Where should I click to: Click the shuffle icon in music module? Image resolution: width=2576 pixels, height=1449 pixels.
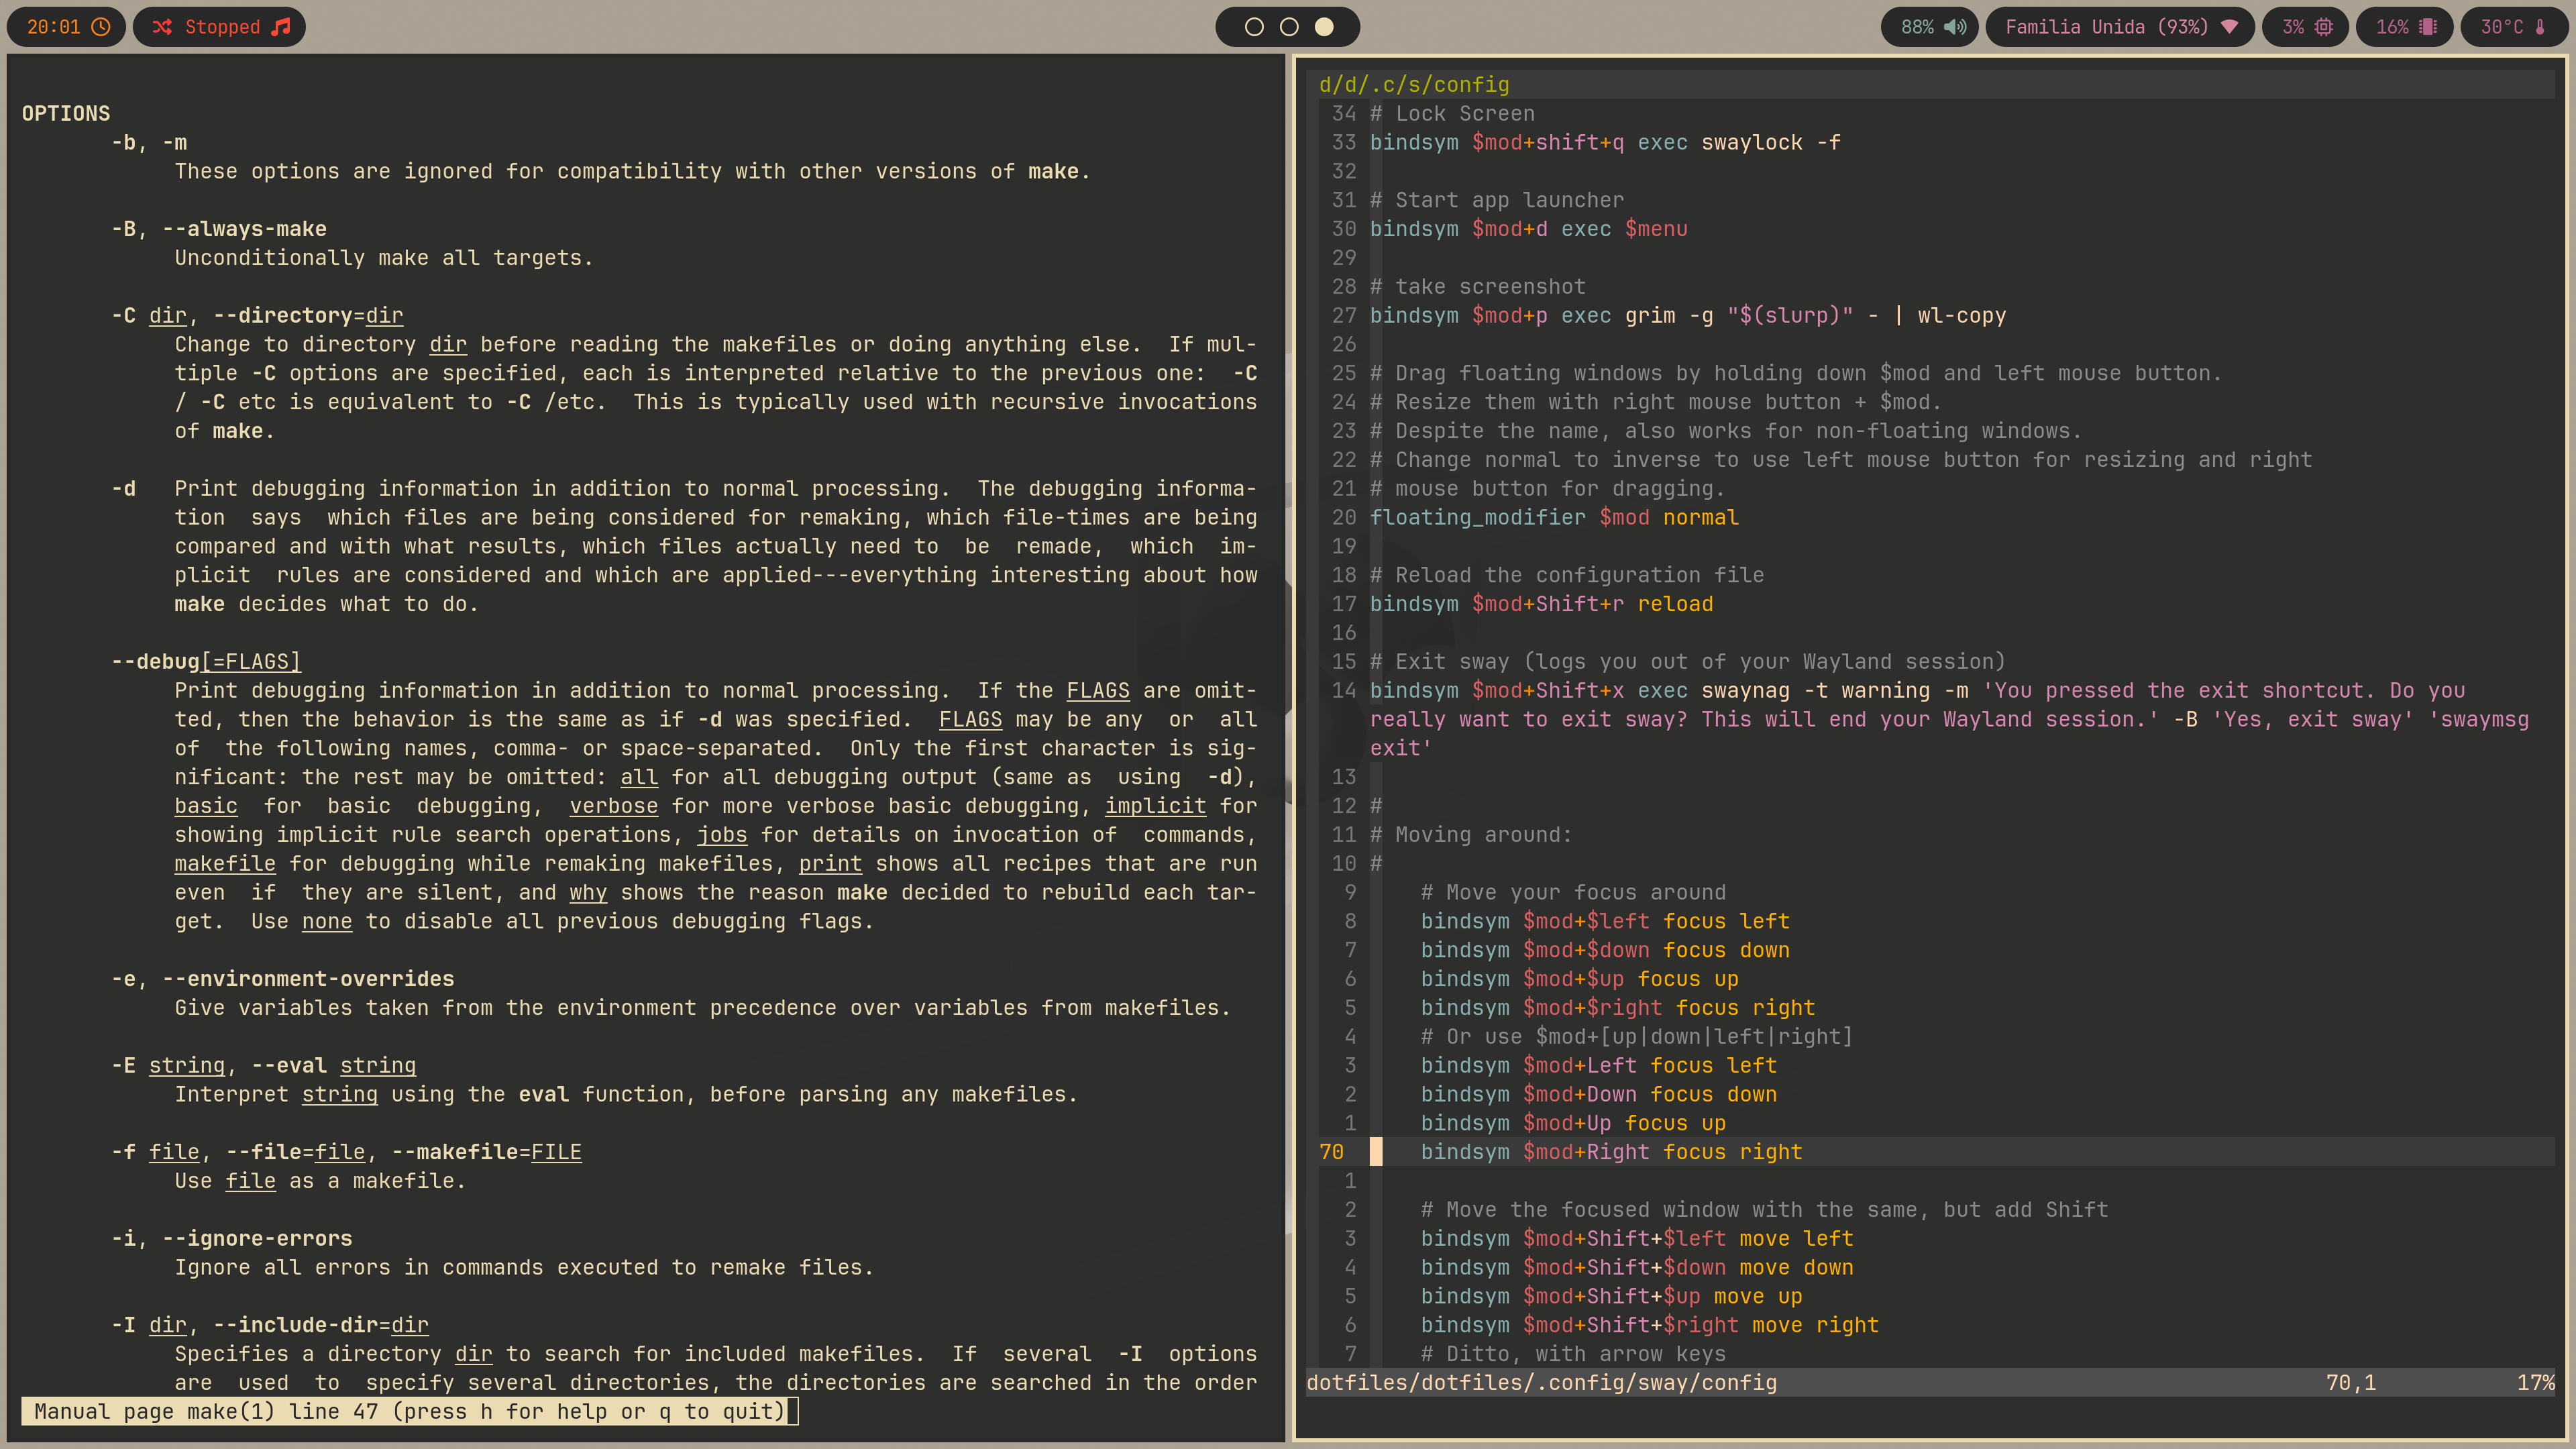[x=162, y=27]
